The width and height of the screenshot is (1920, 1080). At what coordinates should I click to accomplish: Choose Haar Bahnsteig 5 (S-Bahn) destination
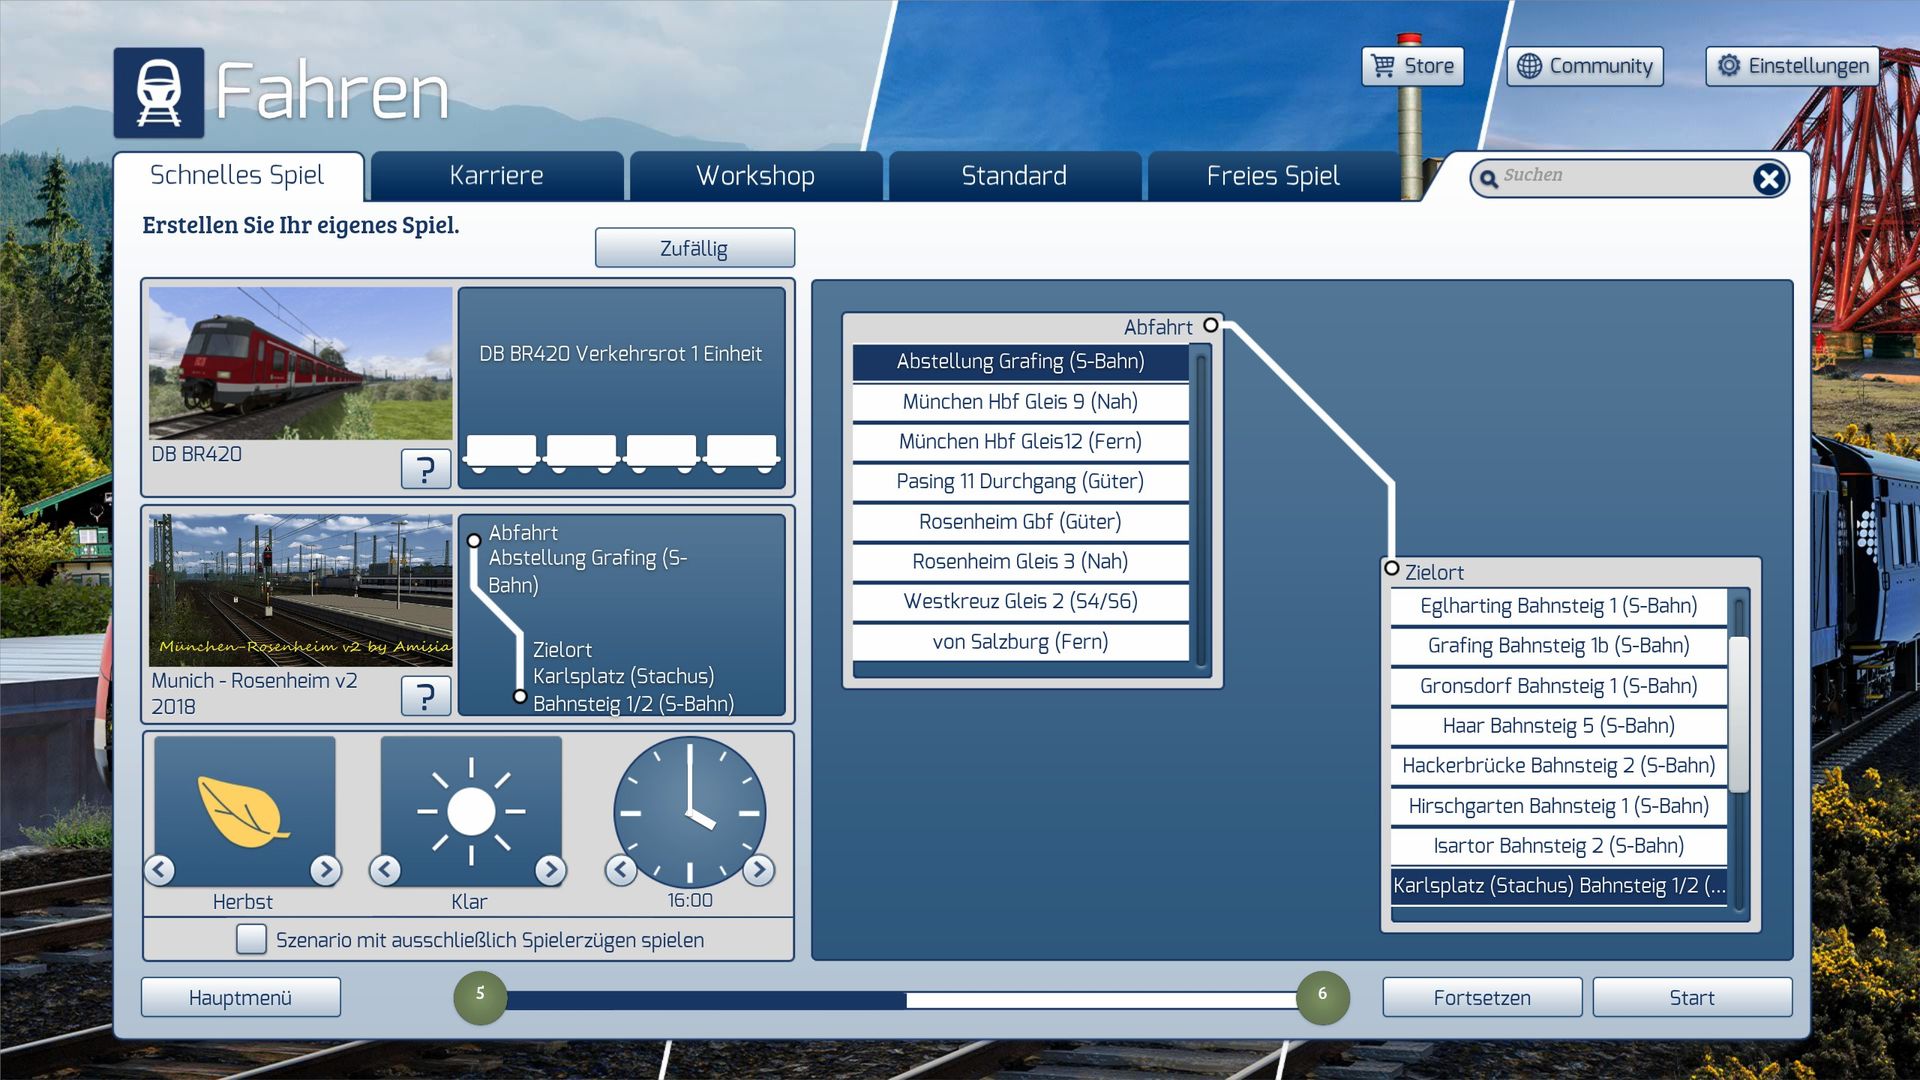click(x=1558, y=725)
